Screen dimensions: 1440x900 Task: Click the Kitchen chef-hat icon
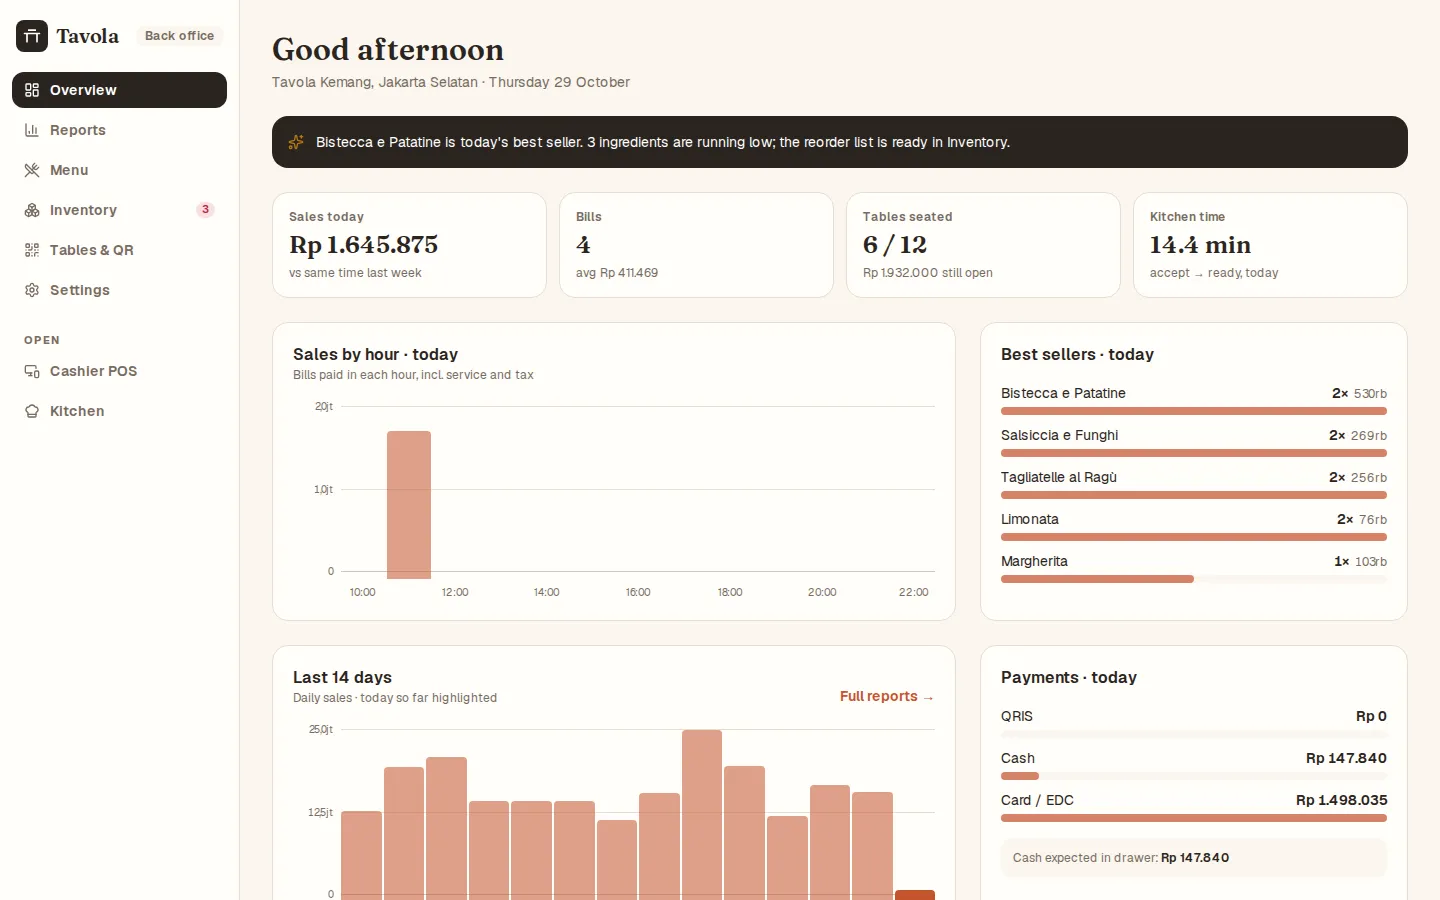(32, 411)
